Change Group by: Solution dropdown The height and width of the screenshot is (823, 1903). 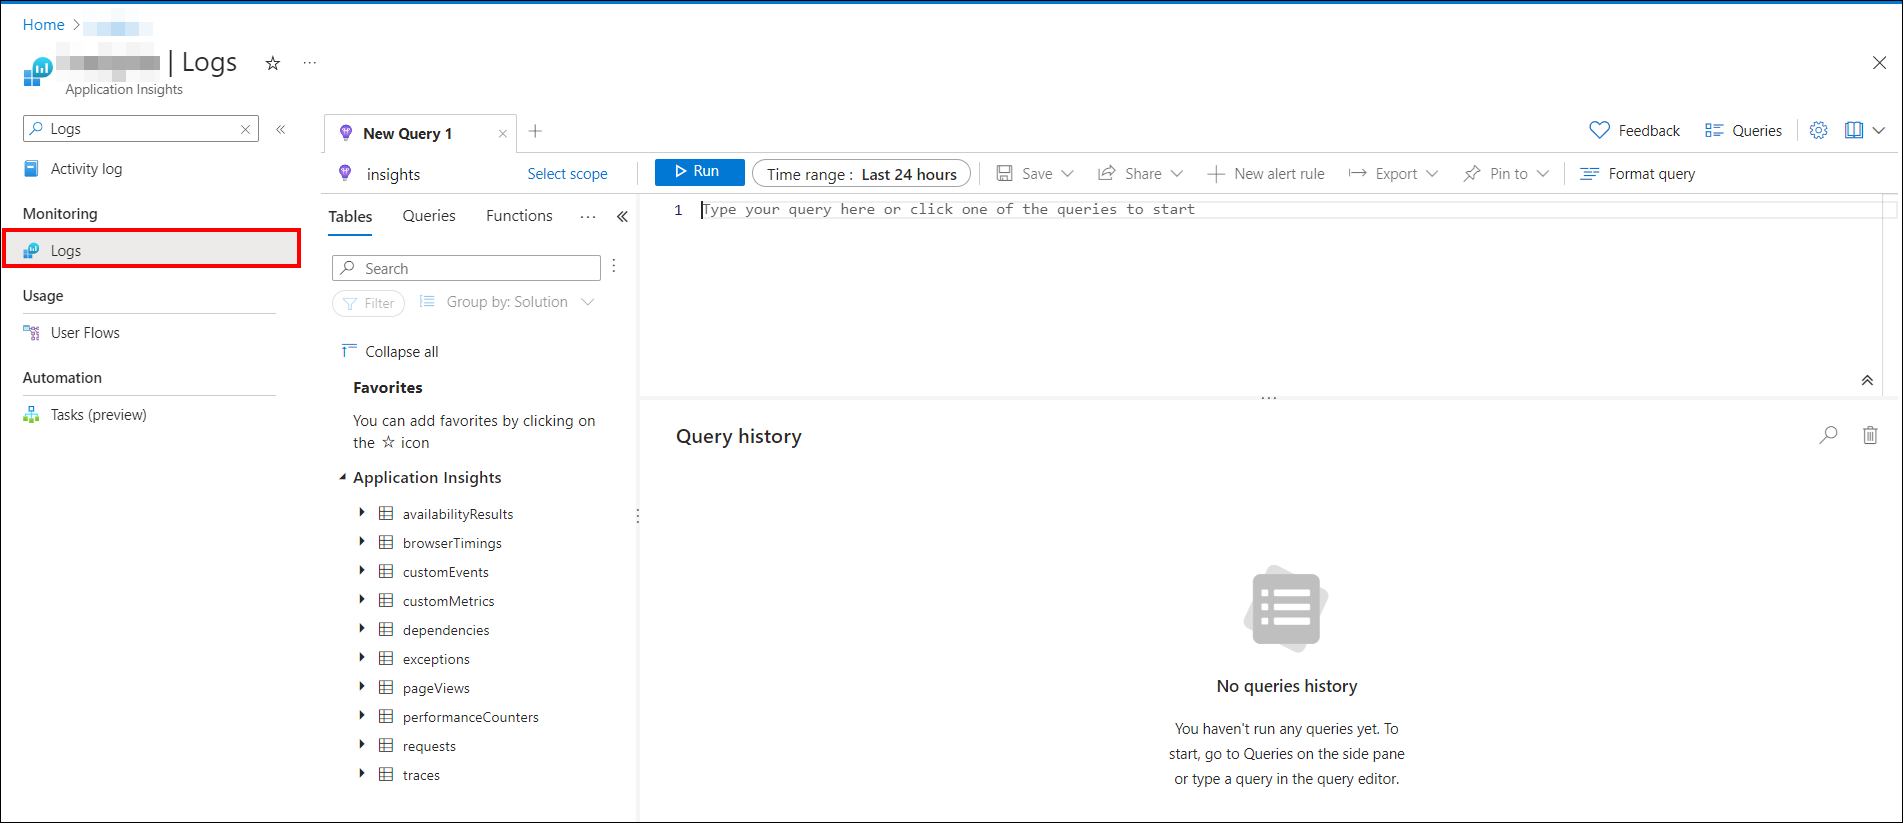(507, 302)
